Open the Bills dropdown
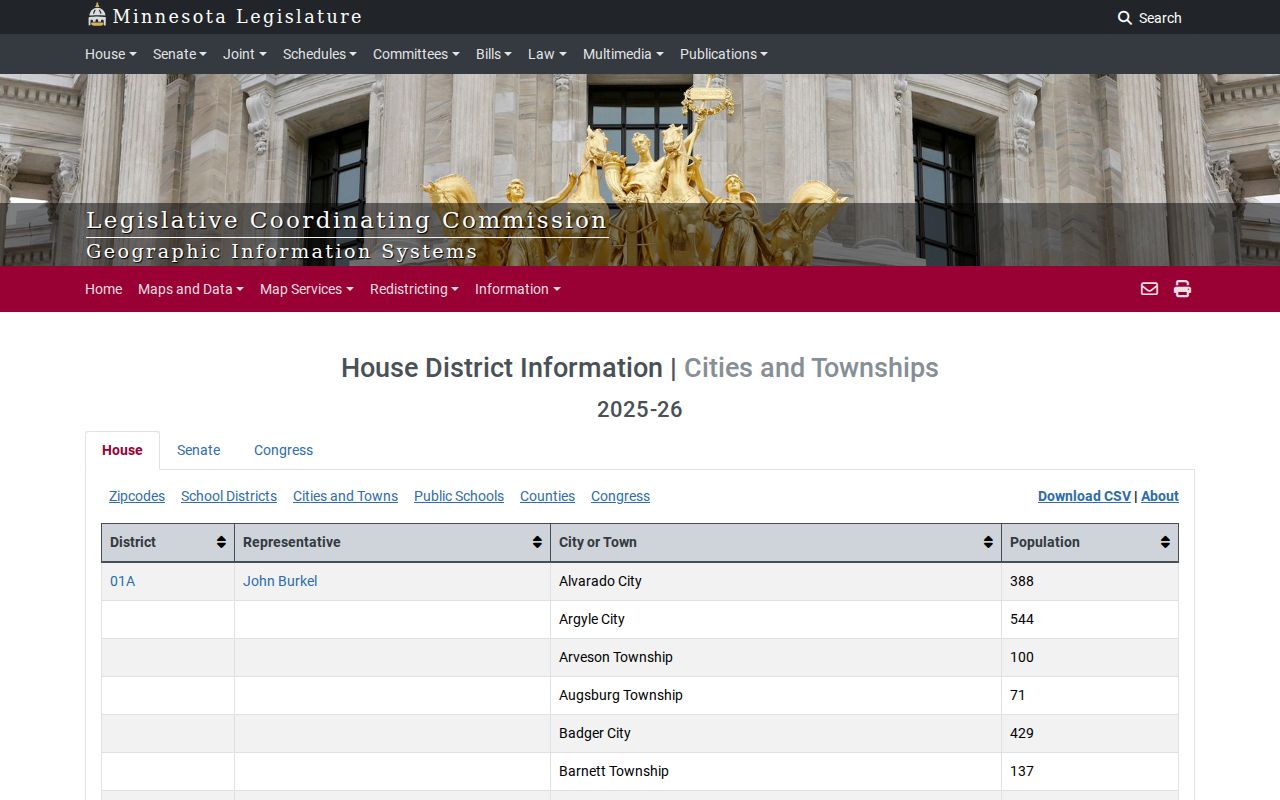Screen dimensions: 1280x800 pyautogui.click(x=494, y=54)
